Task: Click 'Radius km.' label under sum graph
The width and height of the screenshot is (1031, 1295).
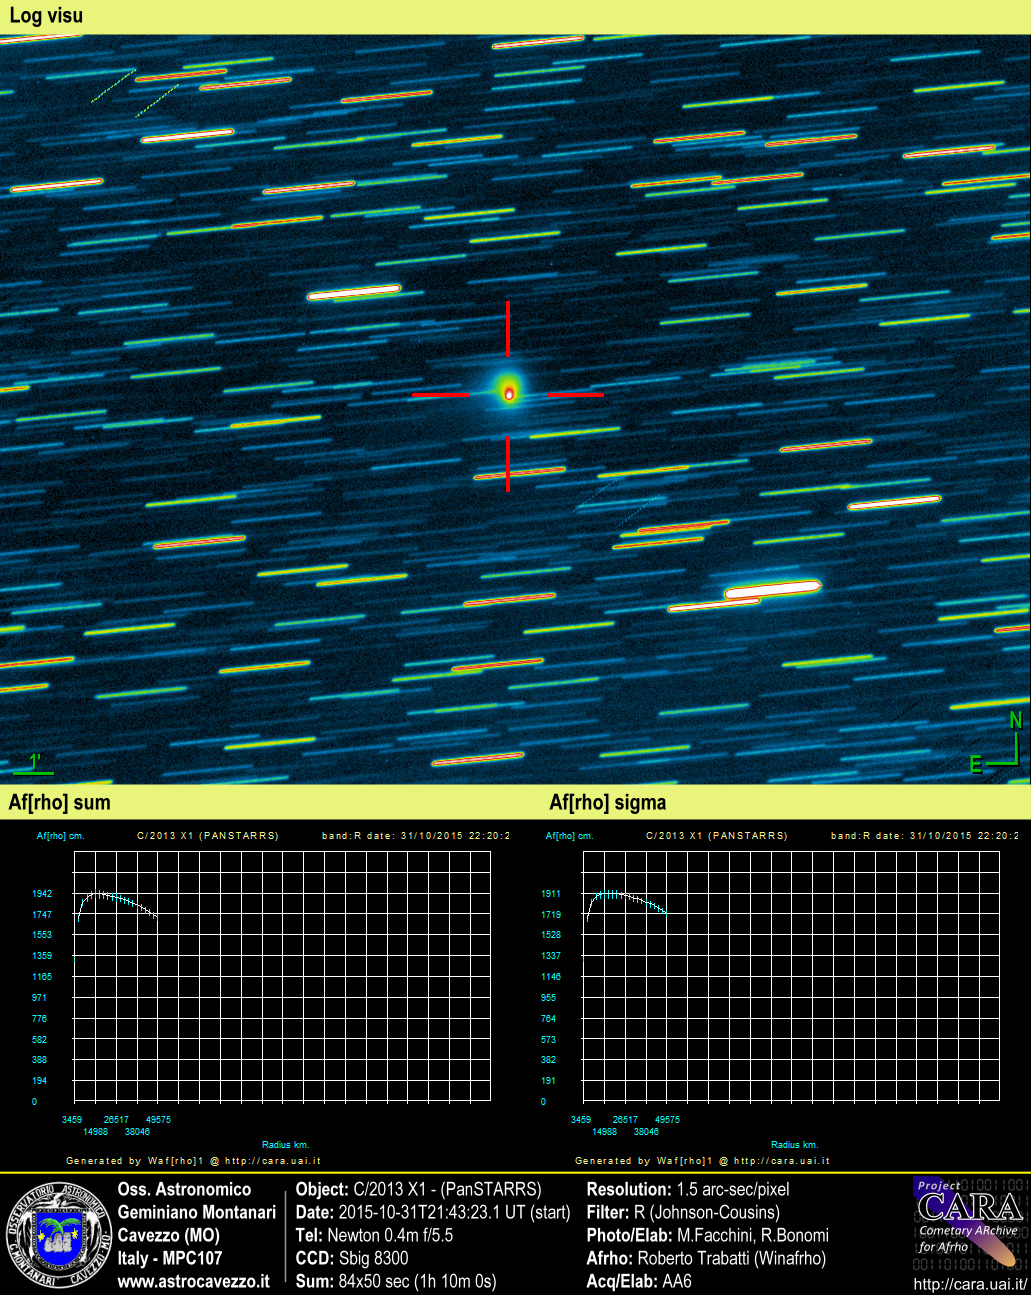Action: point(285,1144)
